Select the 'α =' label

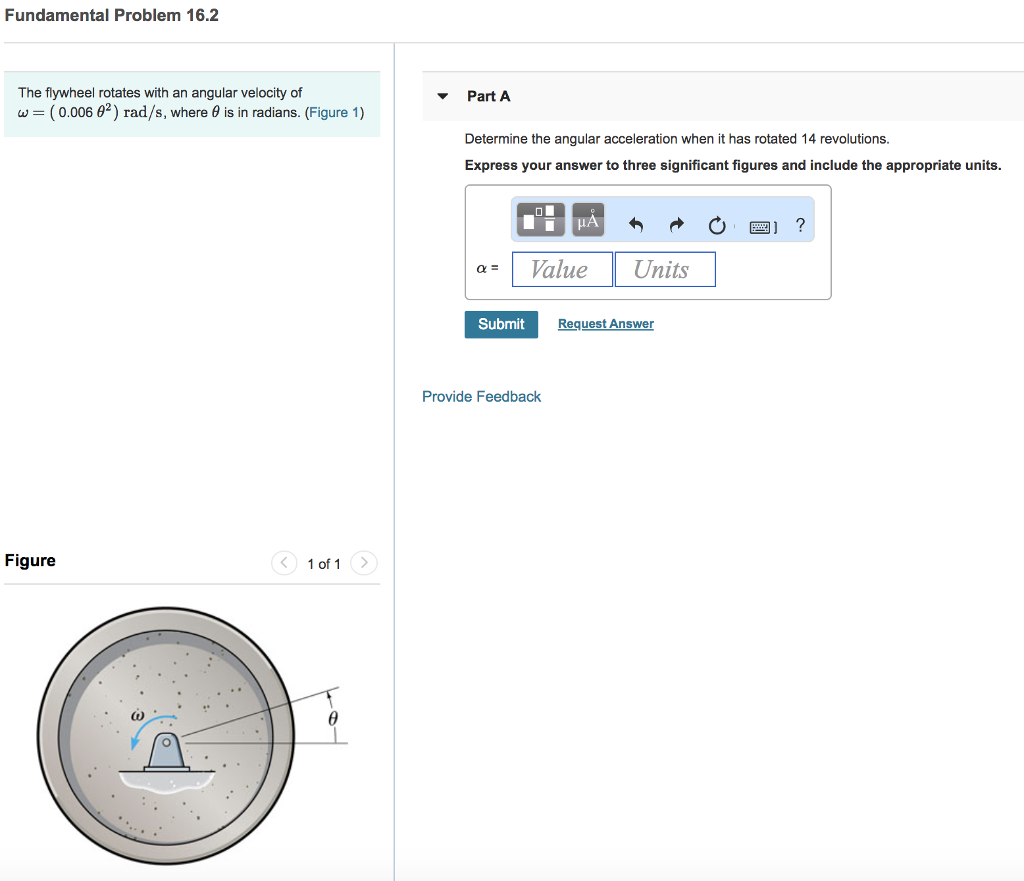tap(487, 268)
